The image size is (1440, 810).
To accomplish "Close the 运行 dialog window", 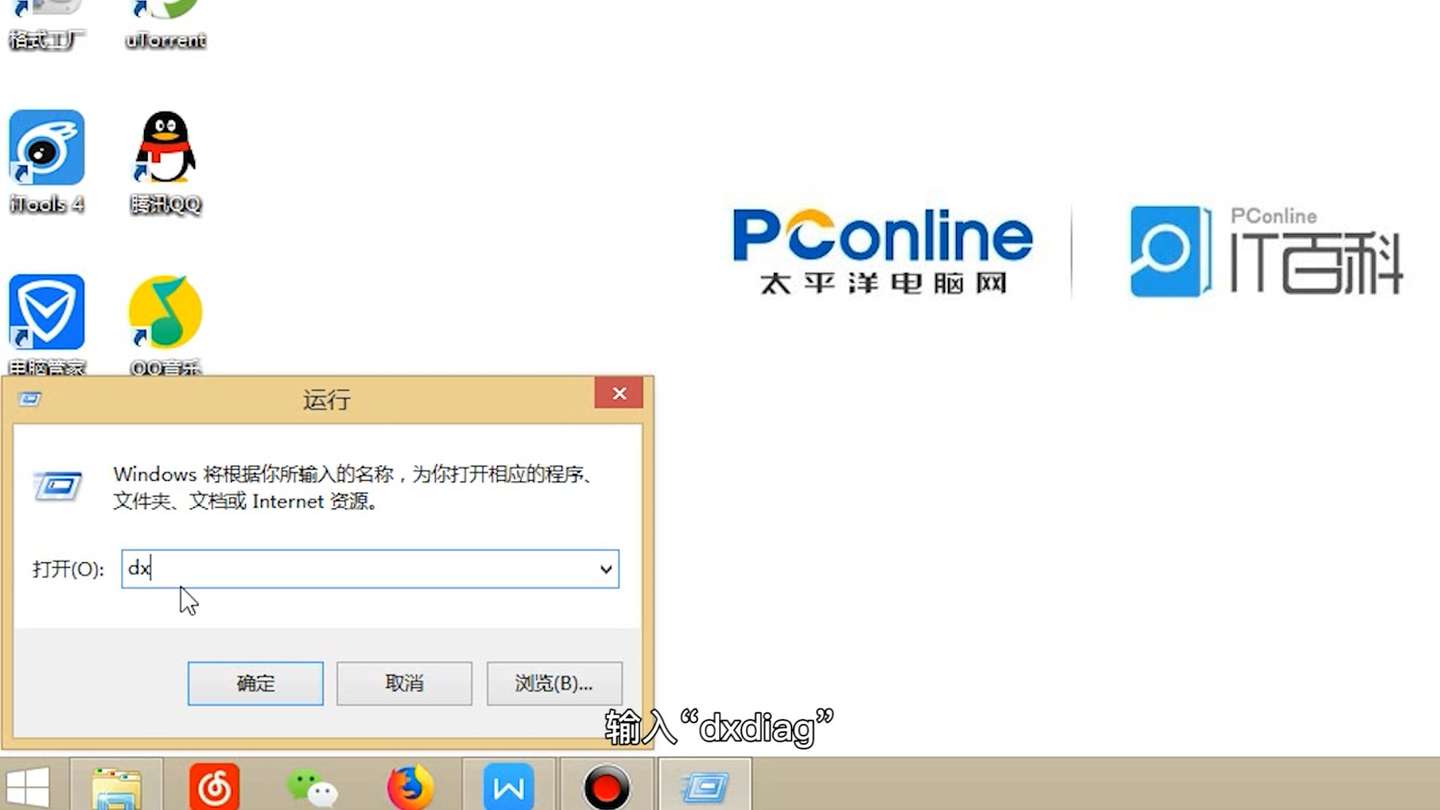I will pos(618,393).
